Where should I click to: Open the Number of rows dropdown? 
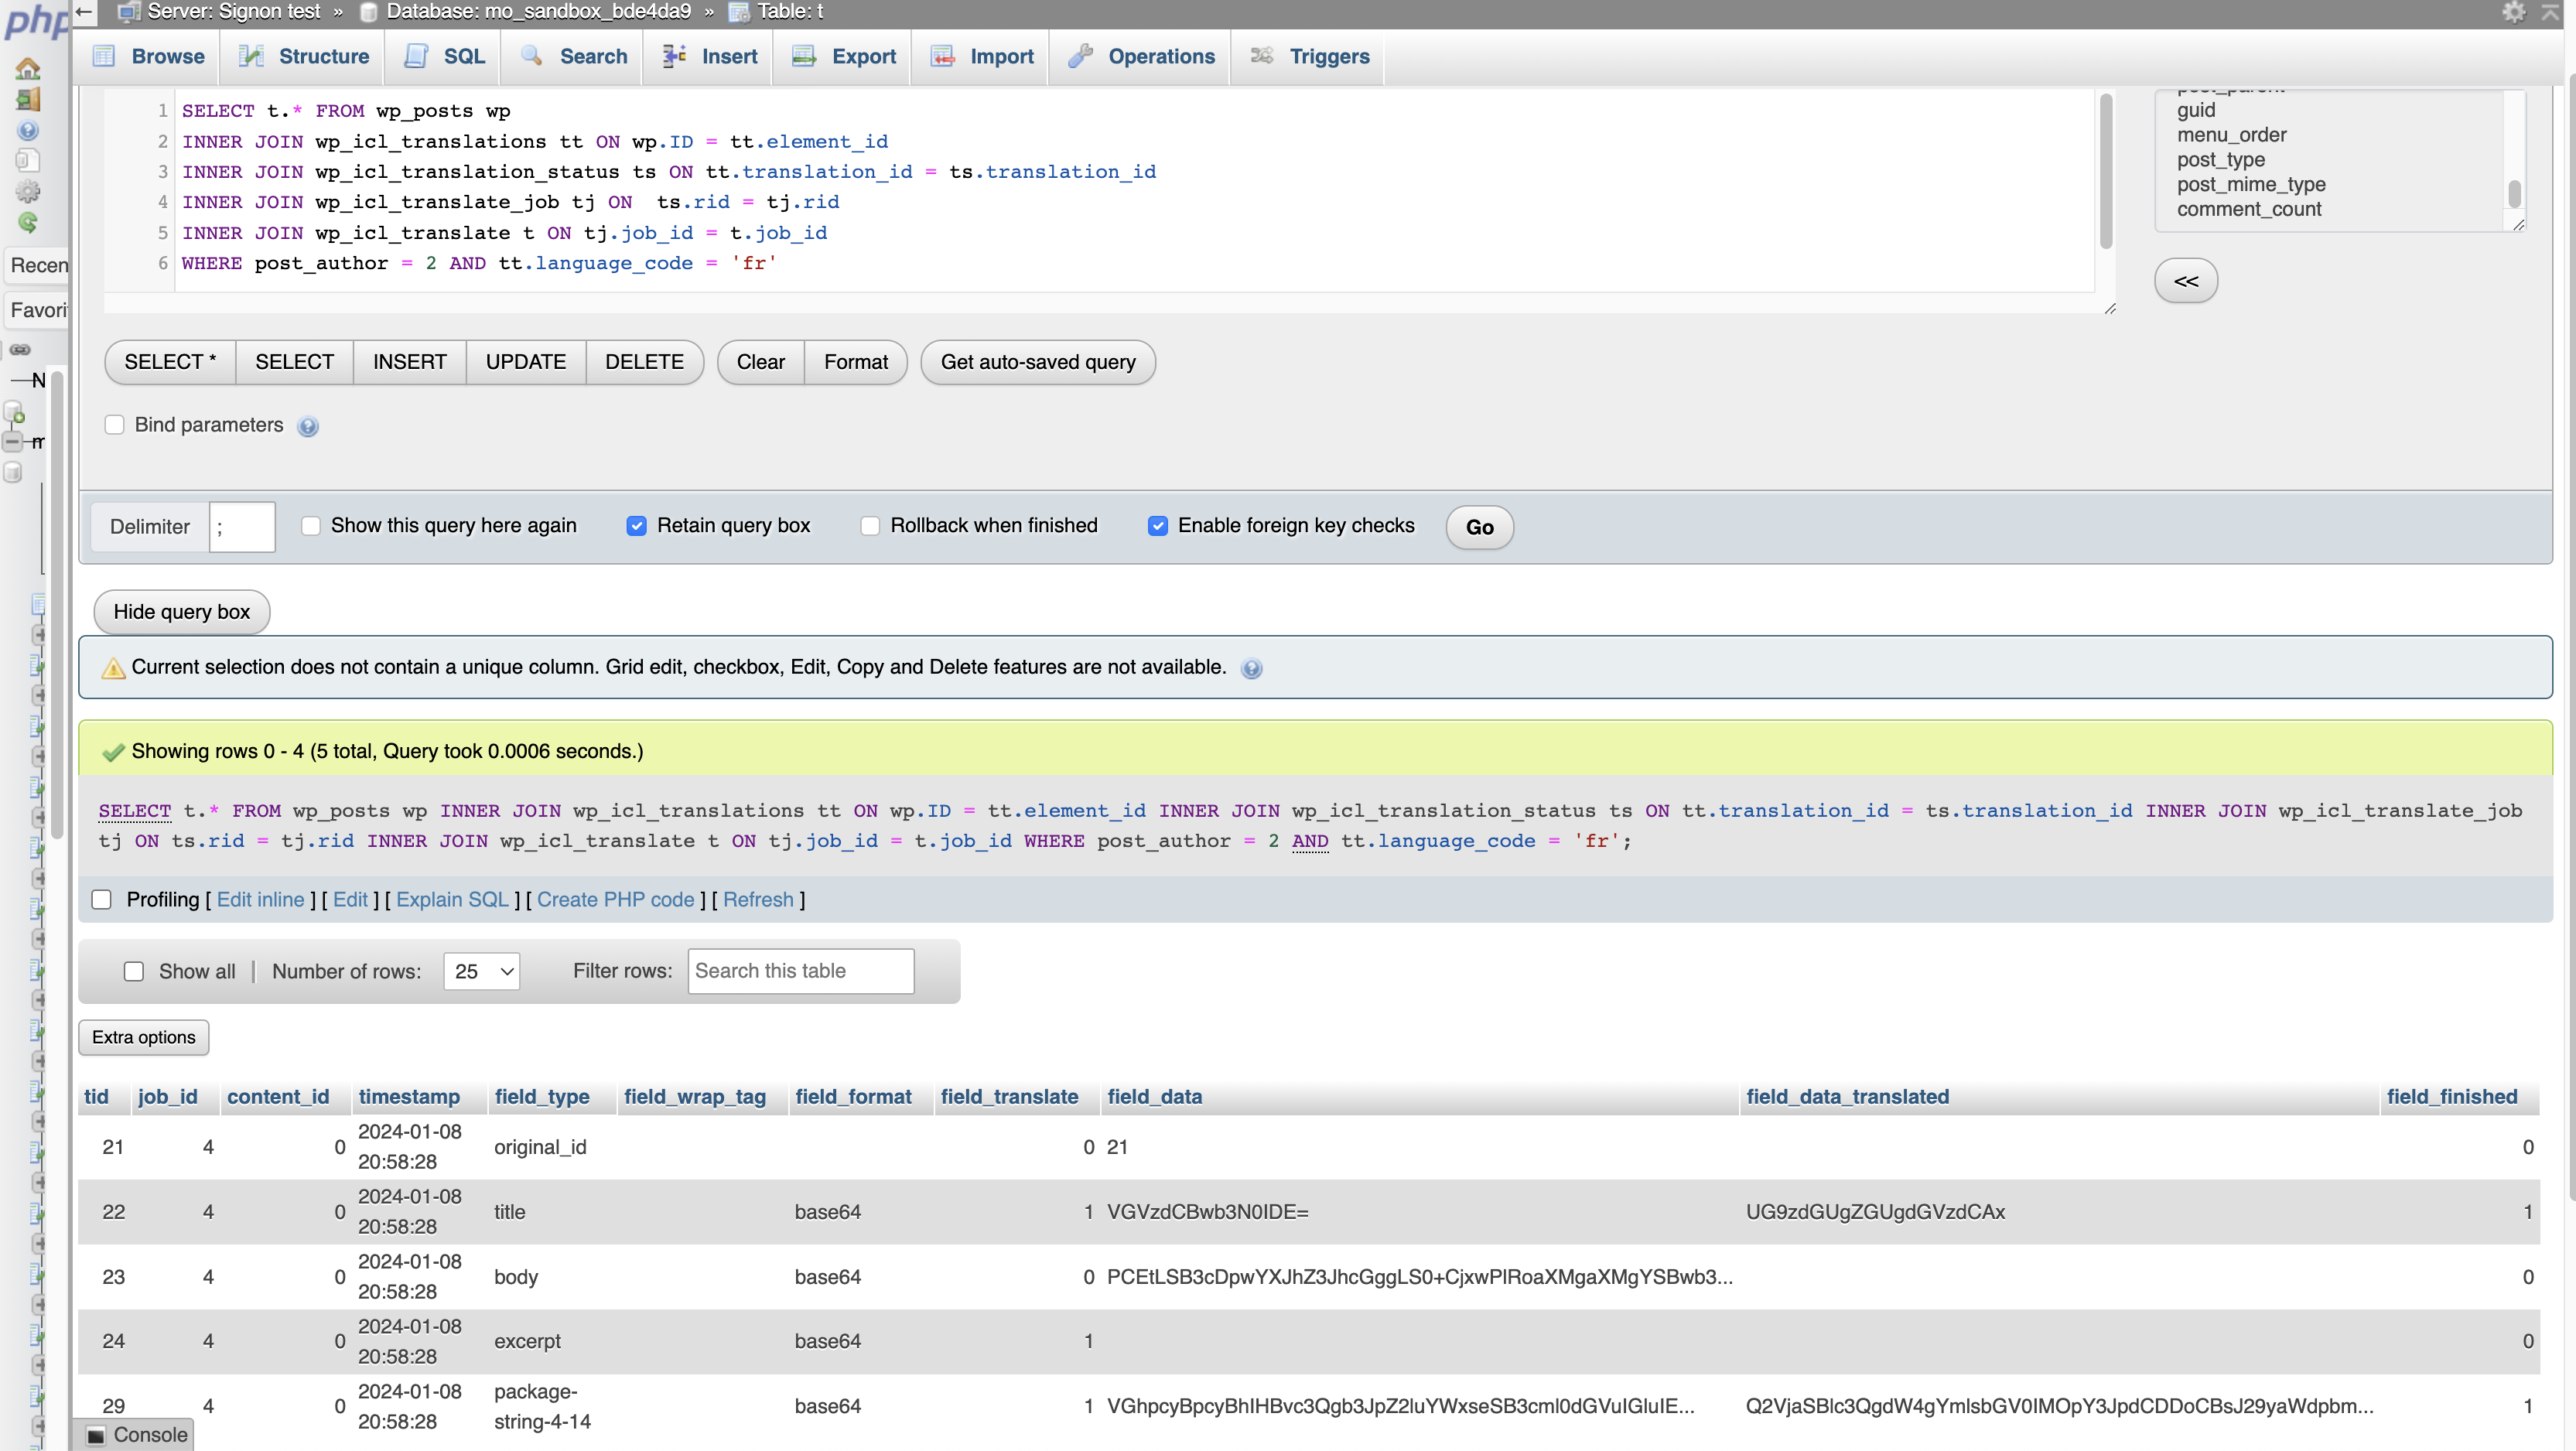(x=482, y=972)
